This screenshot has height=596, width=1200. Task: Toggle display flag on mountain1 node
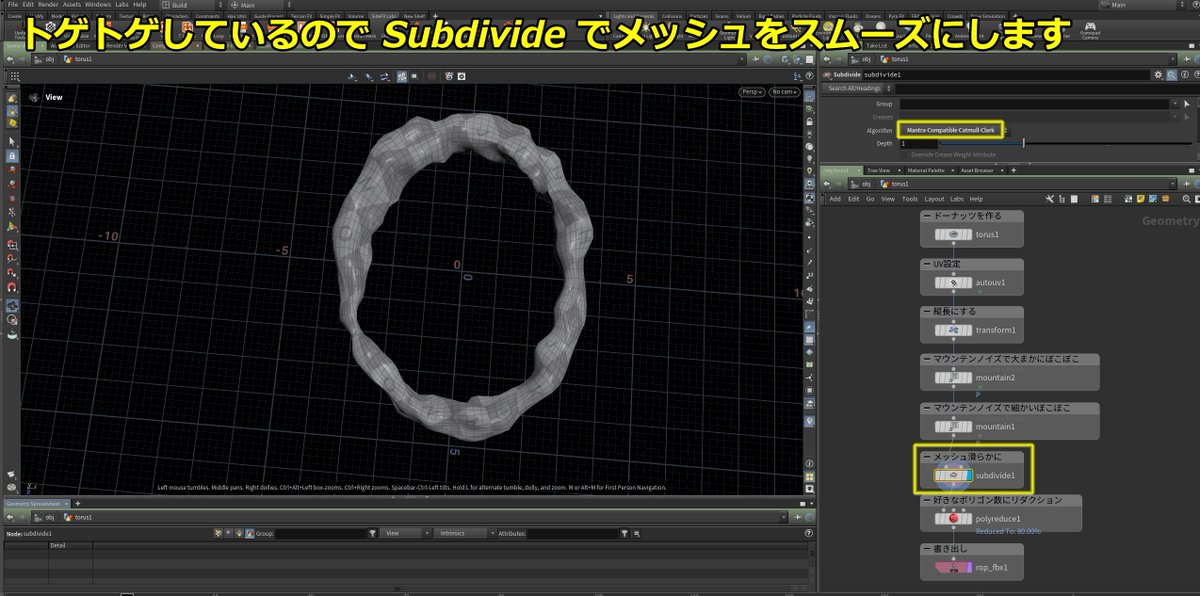point(971,426)
